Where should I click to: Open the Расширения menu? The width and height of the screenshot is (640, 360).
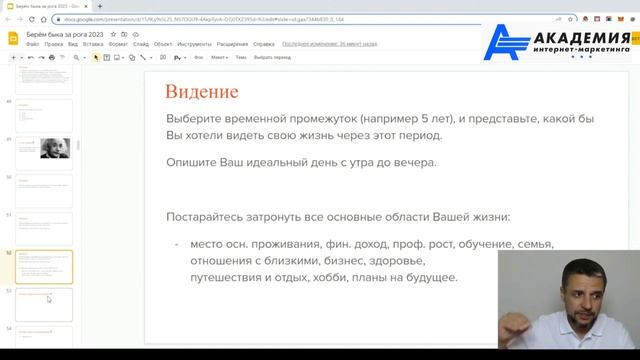[232, 44]
